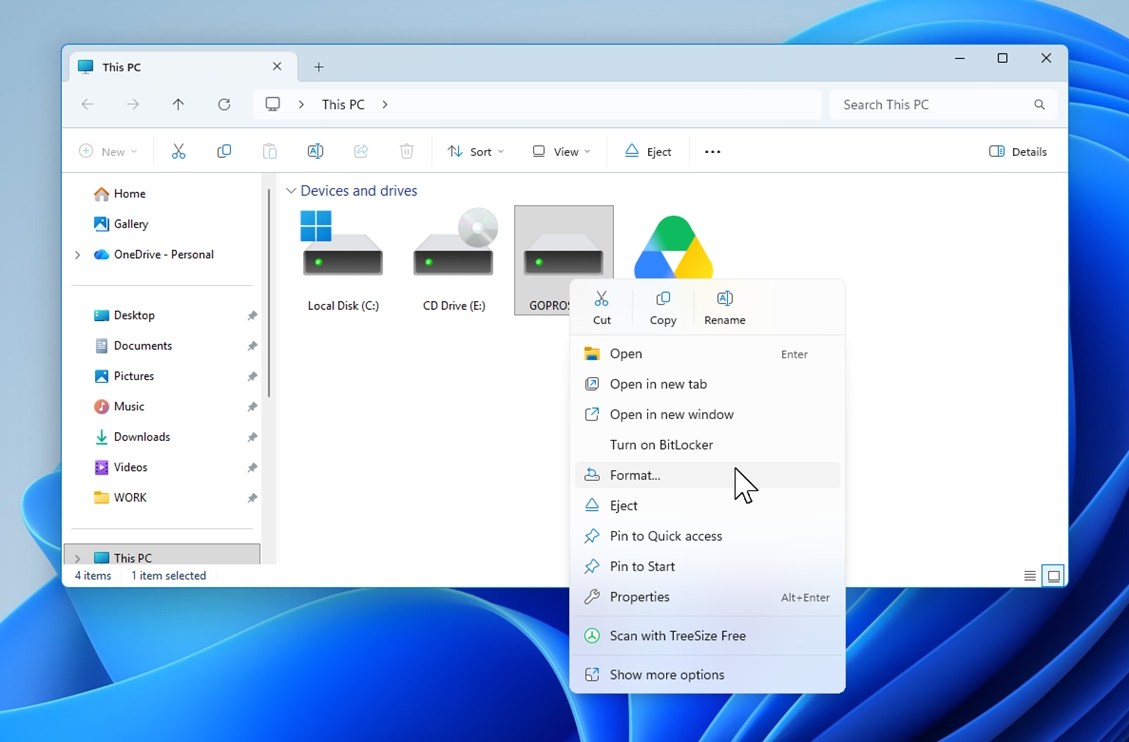Image resolution: width=1129 pixels, height=742 pixels.
Task: Open Documents in the sidebar
Action: point(133,345)
